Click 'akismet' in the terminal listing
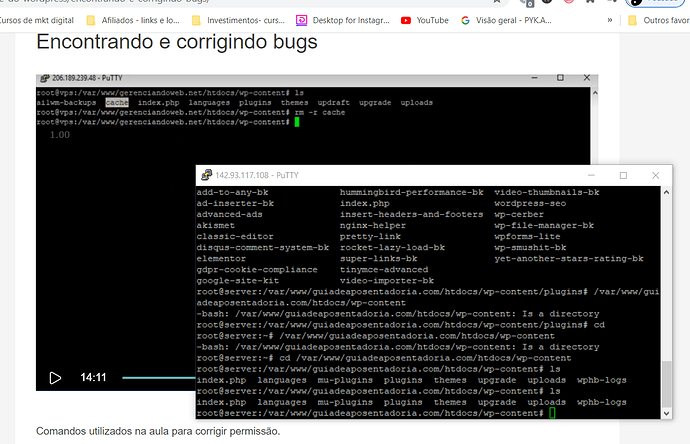This screenshot has width=690, height=444. pos(216,225)
